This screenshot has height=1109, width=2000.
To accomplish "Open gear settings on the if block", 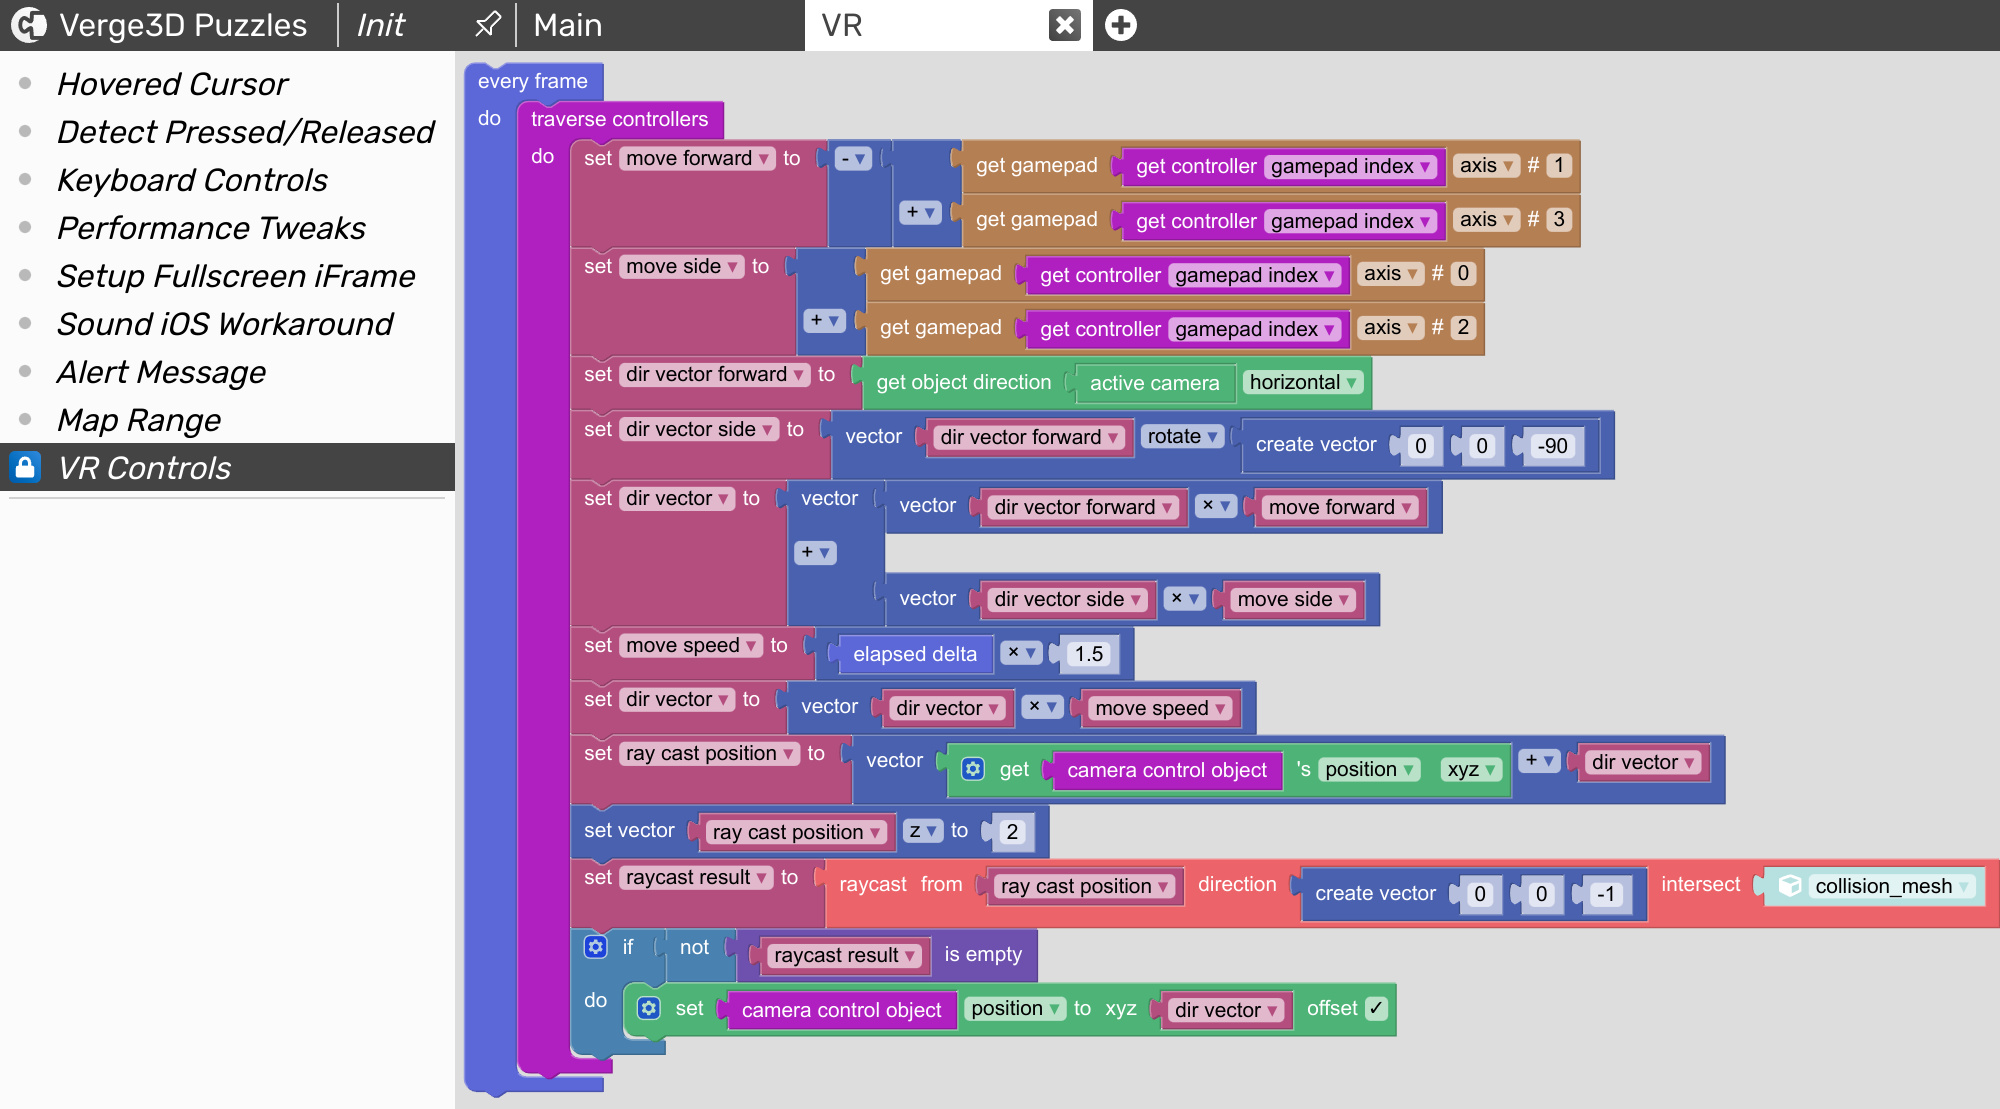I will 596,946.
